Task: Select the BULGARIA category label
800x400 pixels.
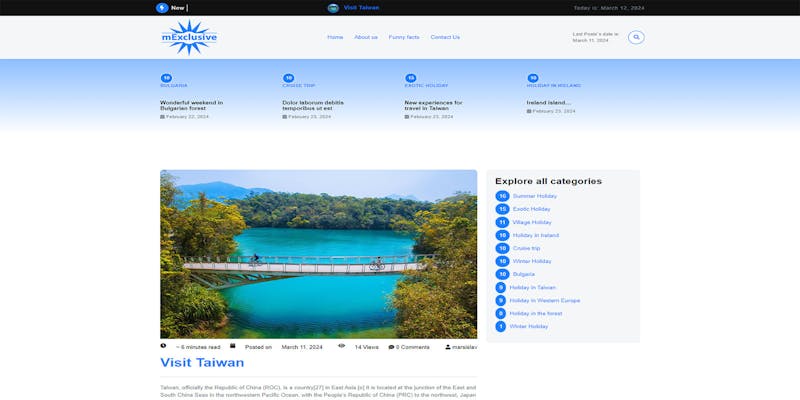Action: pos(174,86)
